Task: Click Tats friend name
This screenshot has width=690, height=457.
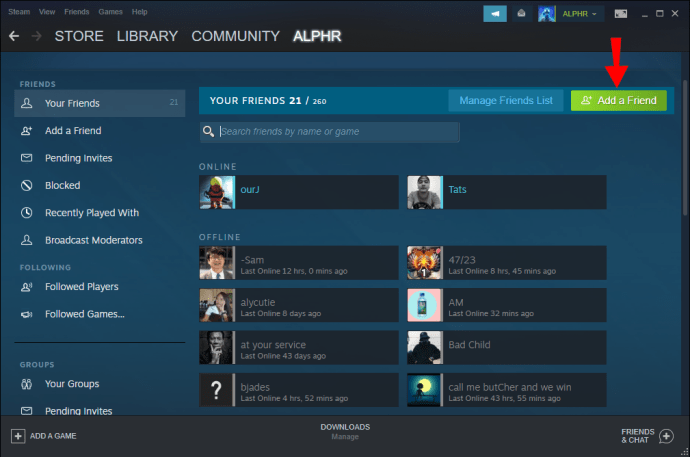Action: (x=457, y=190)
